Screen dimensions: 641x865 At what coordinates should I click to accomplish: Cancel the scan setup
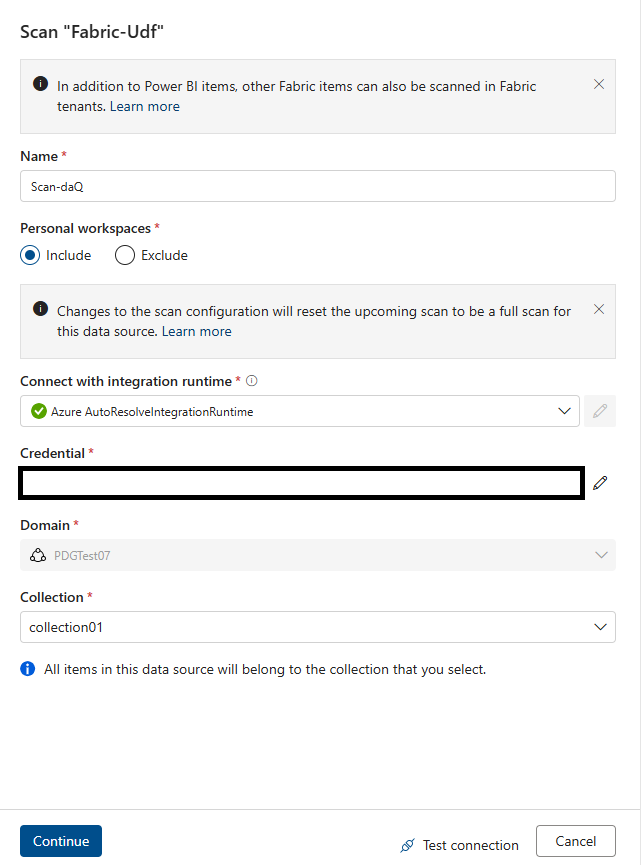click(x=575, y=841)
